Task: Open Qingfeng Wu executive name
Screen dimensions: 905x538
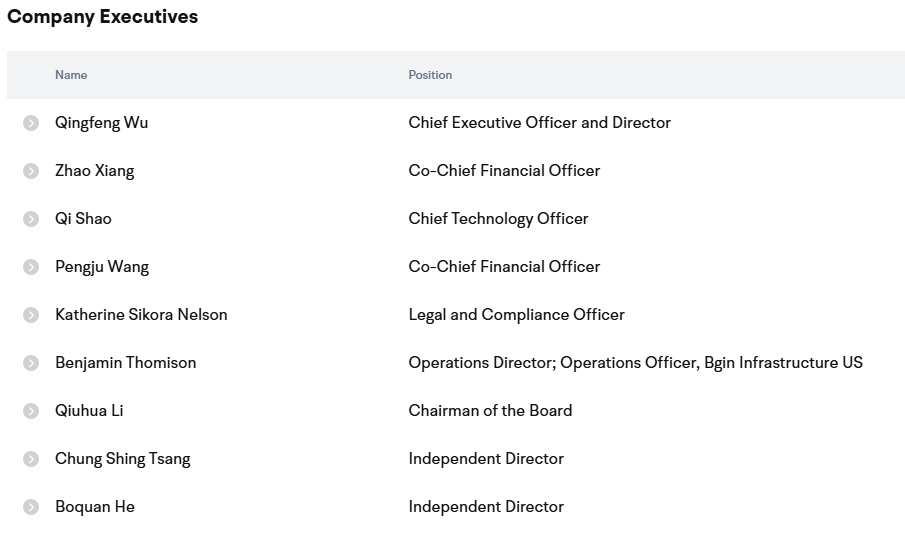Action: click(101, 123)
